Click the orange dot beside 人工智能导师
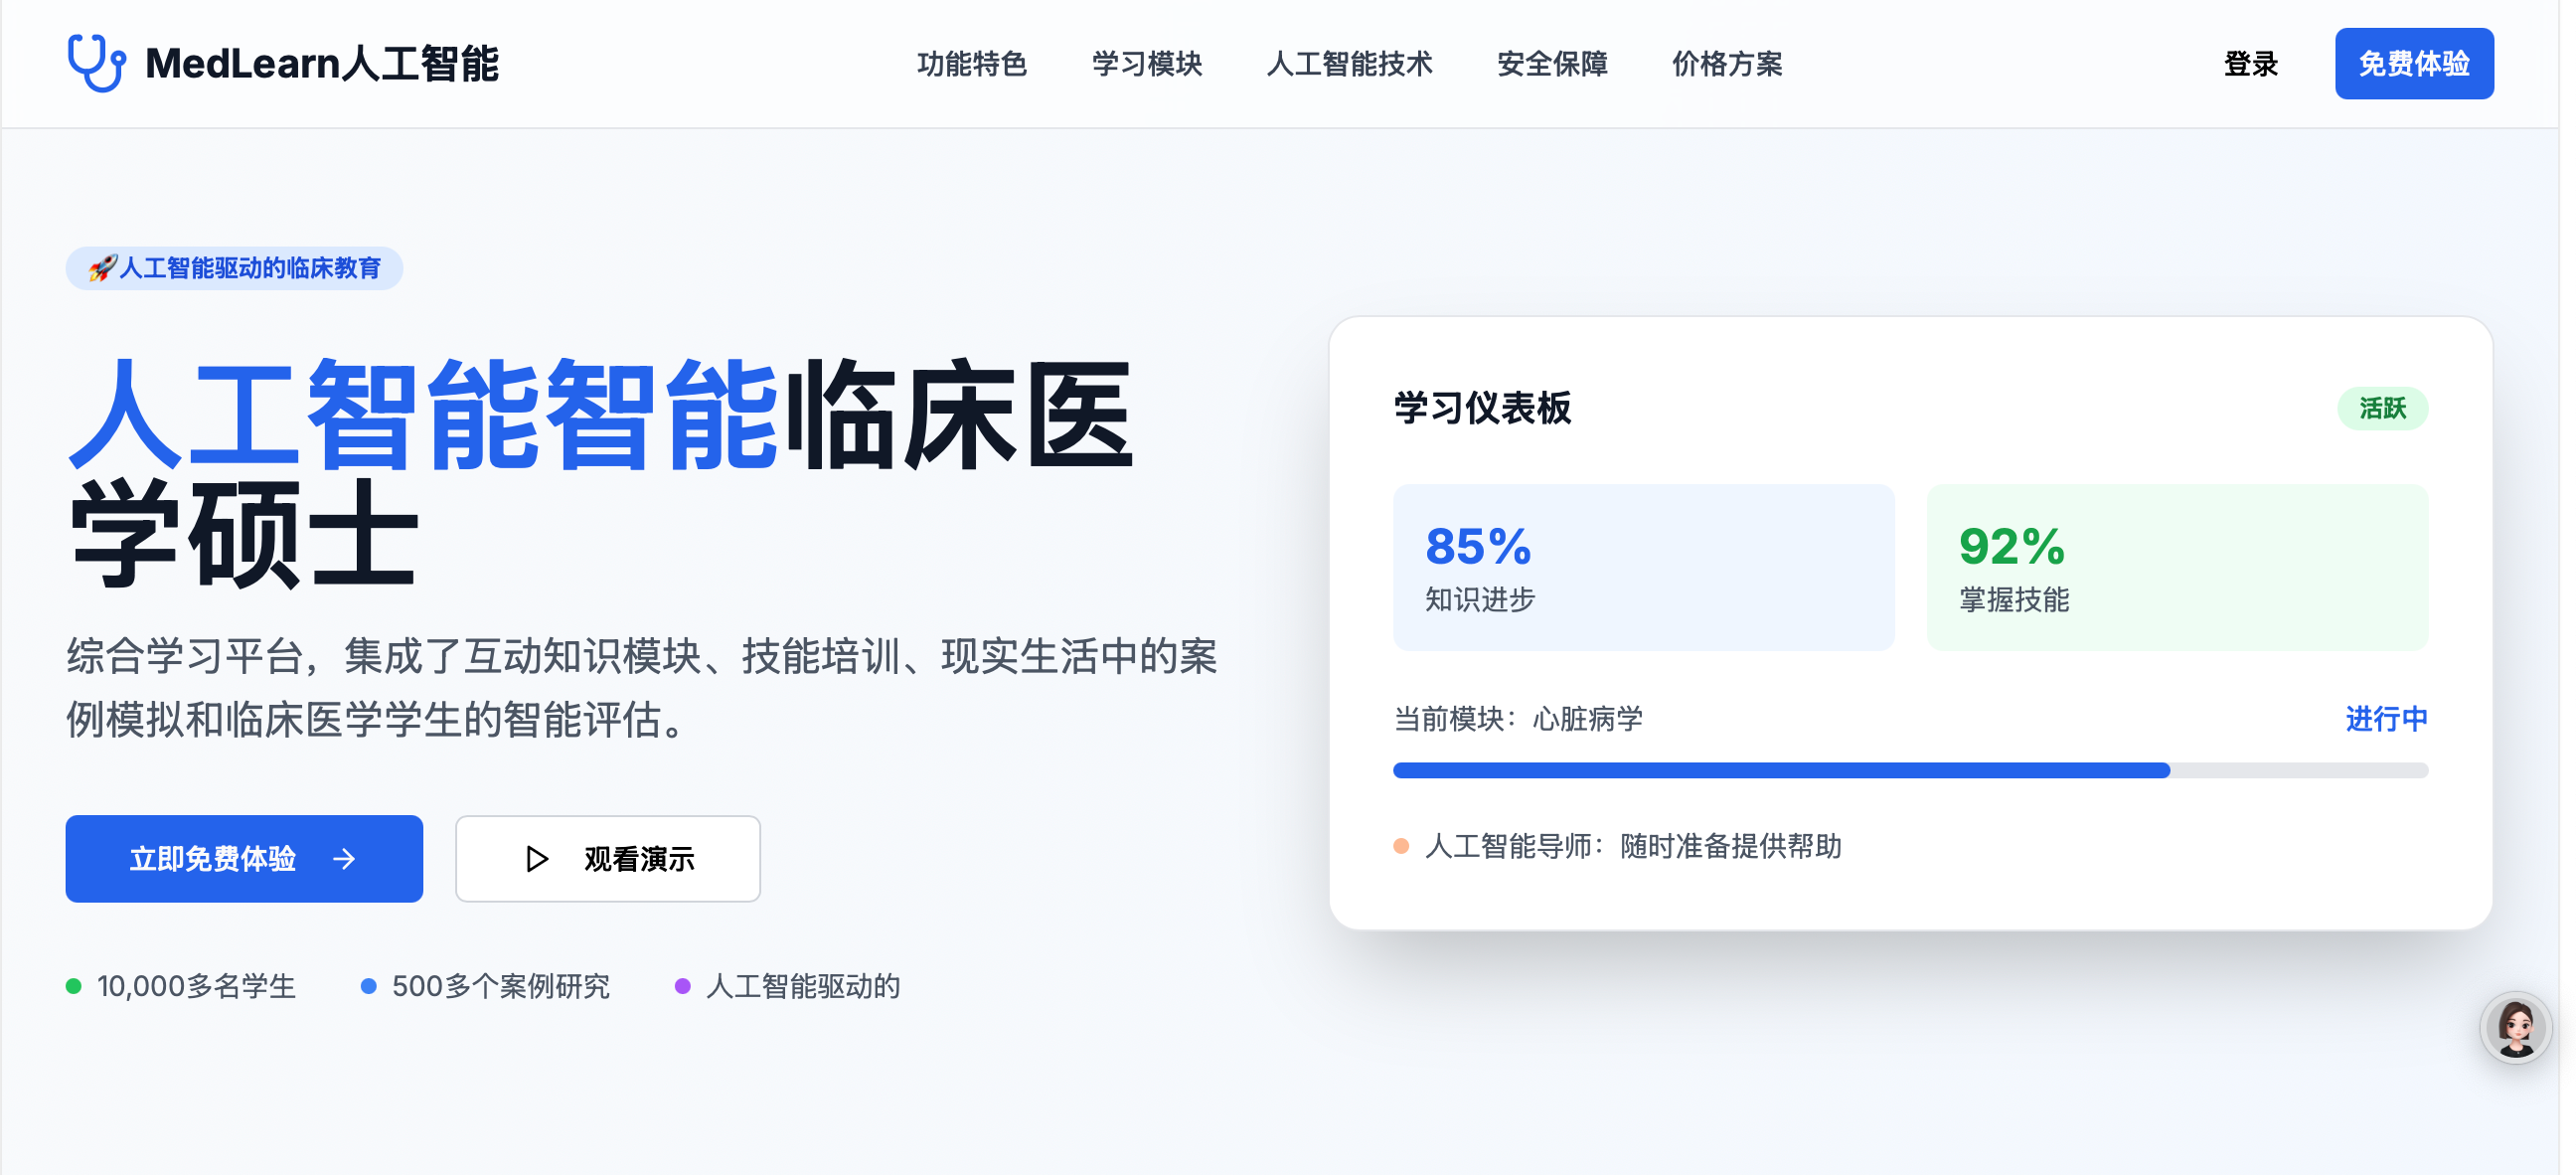This screenshot has height=1175, width=2576. 1401,847
